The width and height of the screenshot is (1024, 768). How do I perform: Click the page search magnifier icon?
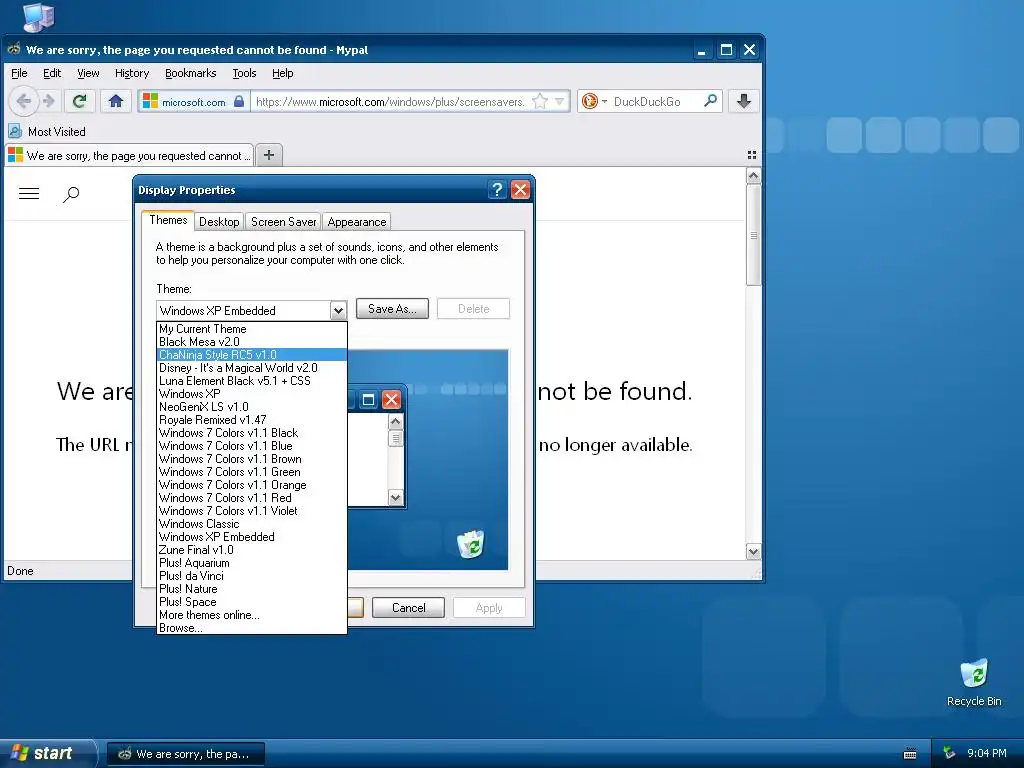(71, 194)
